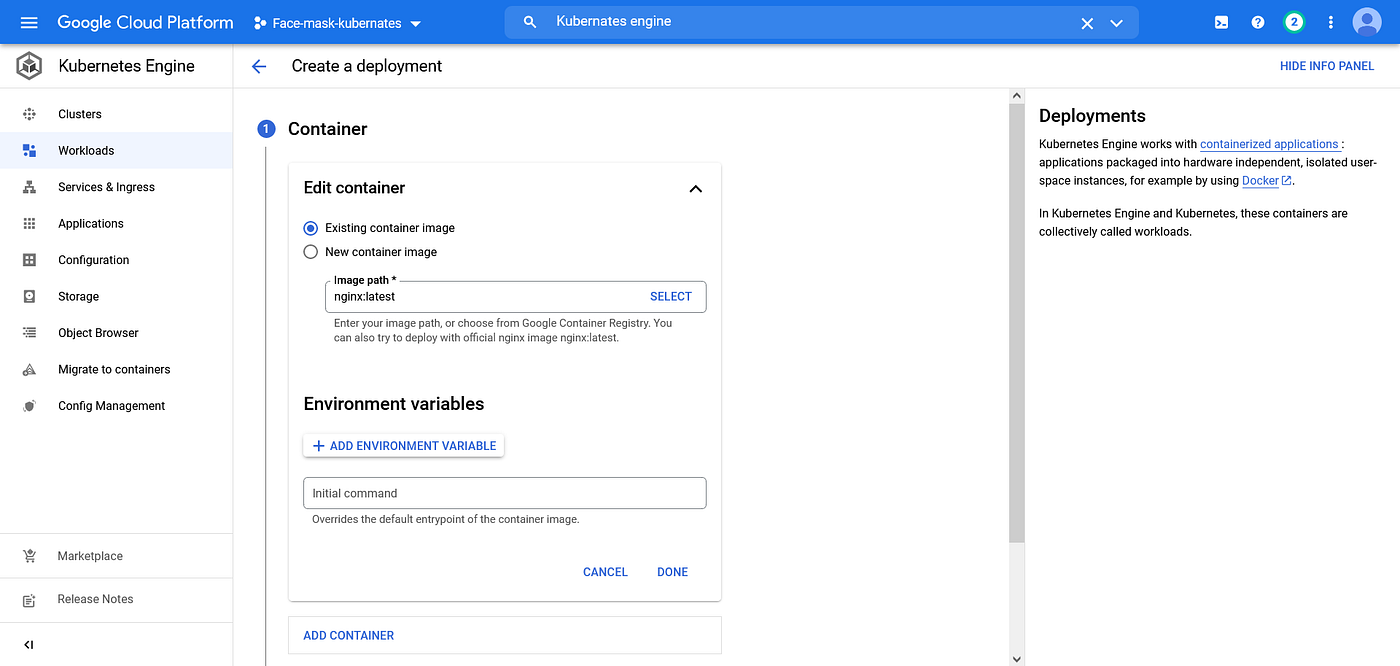
Task: Open the three-dot settings menu
Action: (x=1330, y=22)
